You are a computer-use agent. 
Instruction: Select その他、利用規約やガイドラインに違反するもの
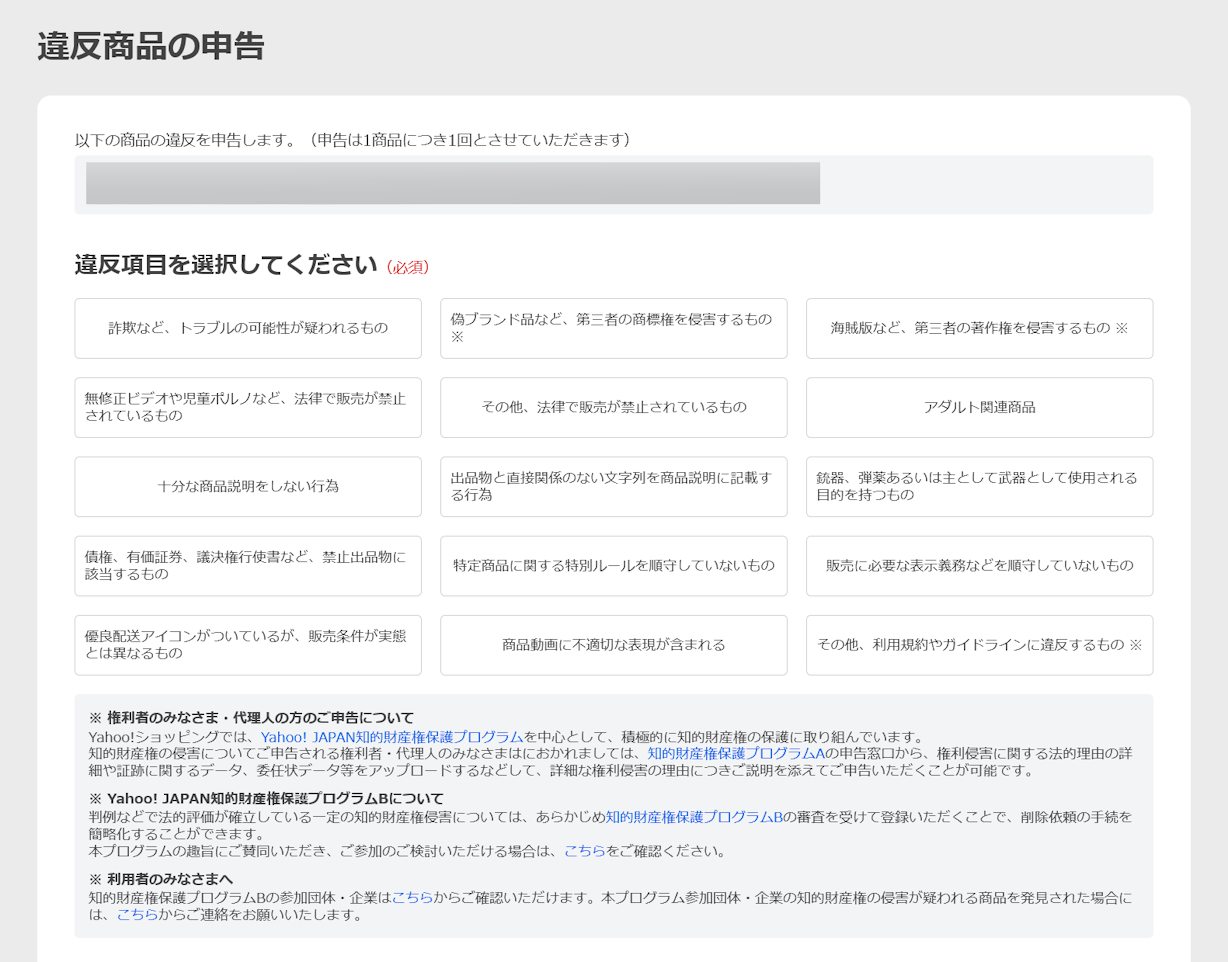click(x=979, y=645)
